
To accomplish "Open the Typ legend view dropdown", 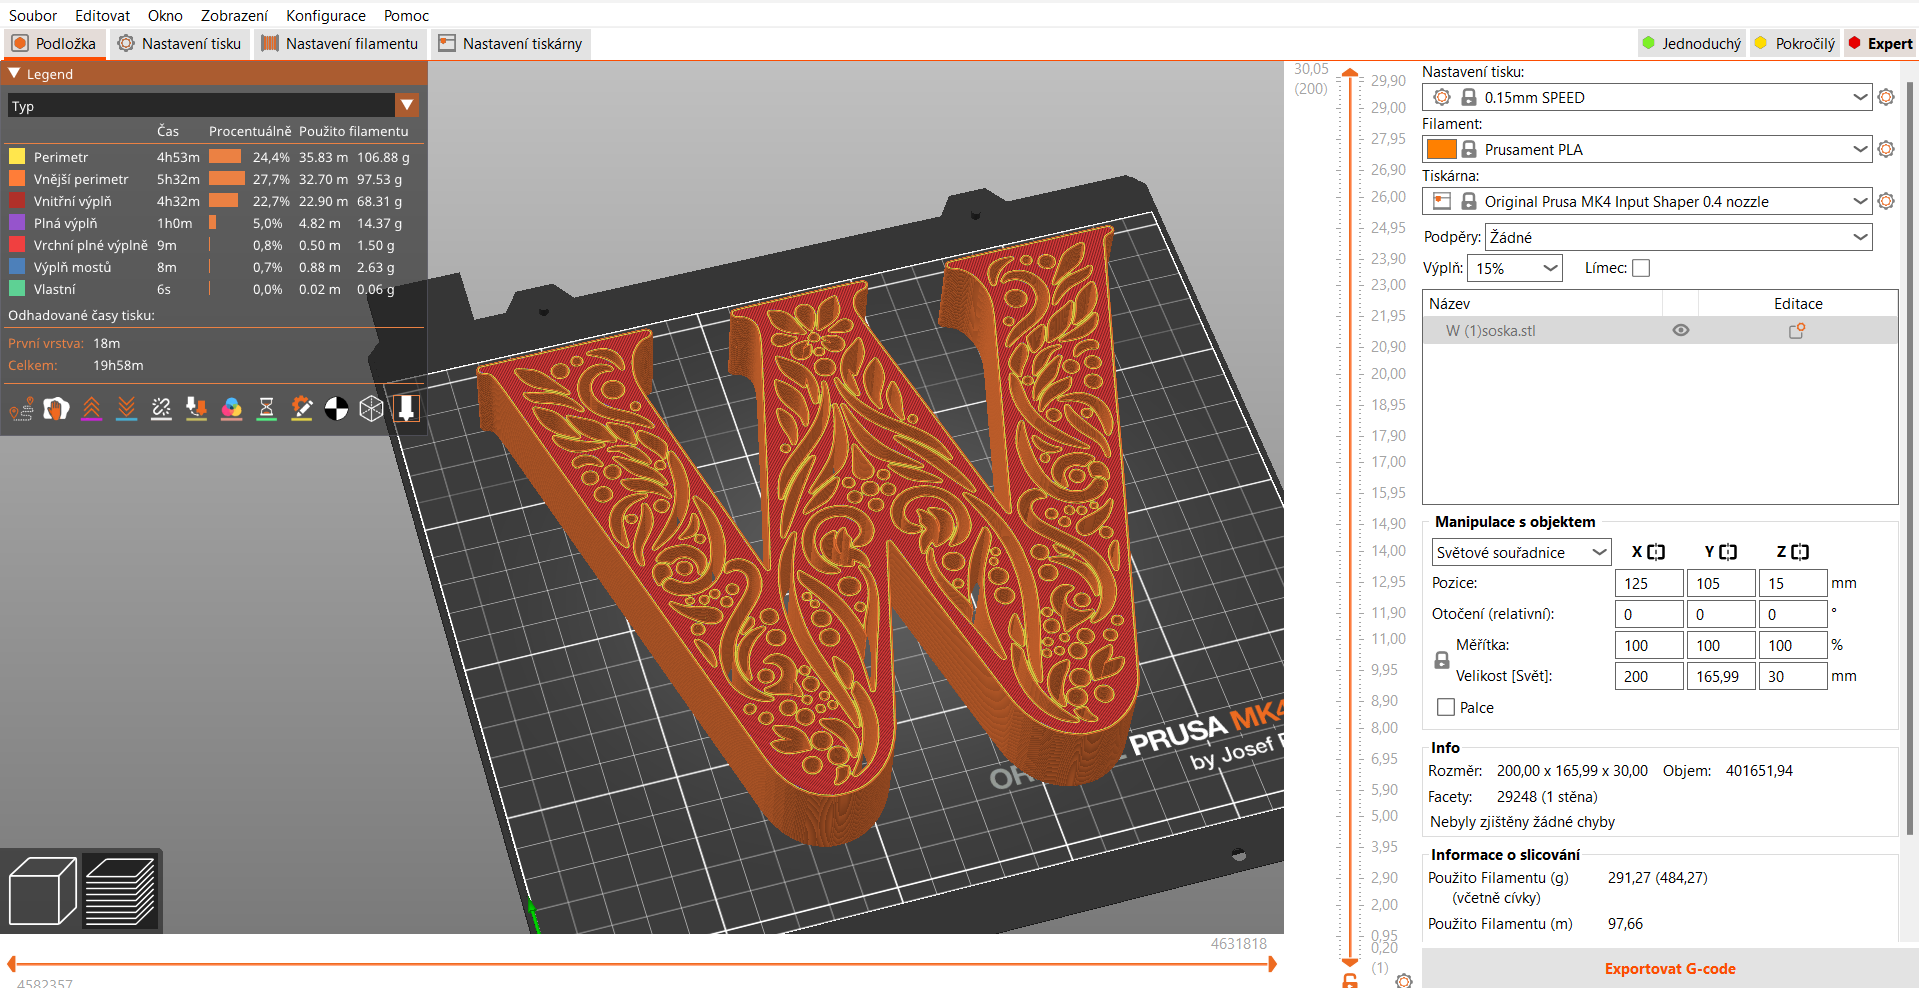I will [x=213, y=105].
